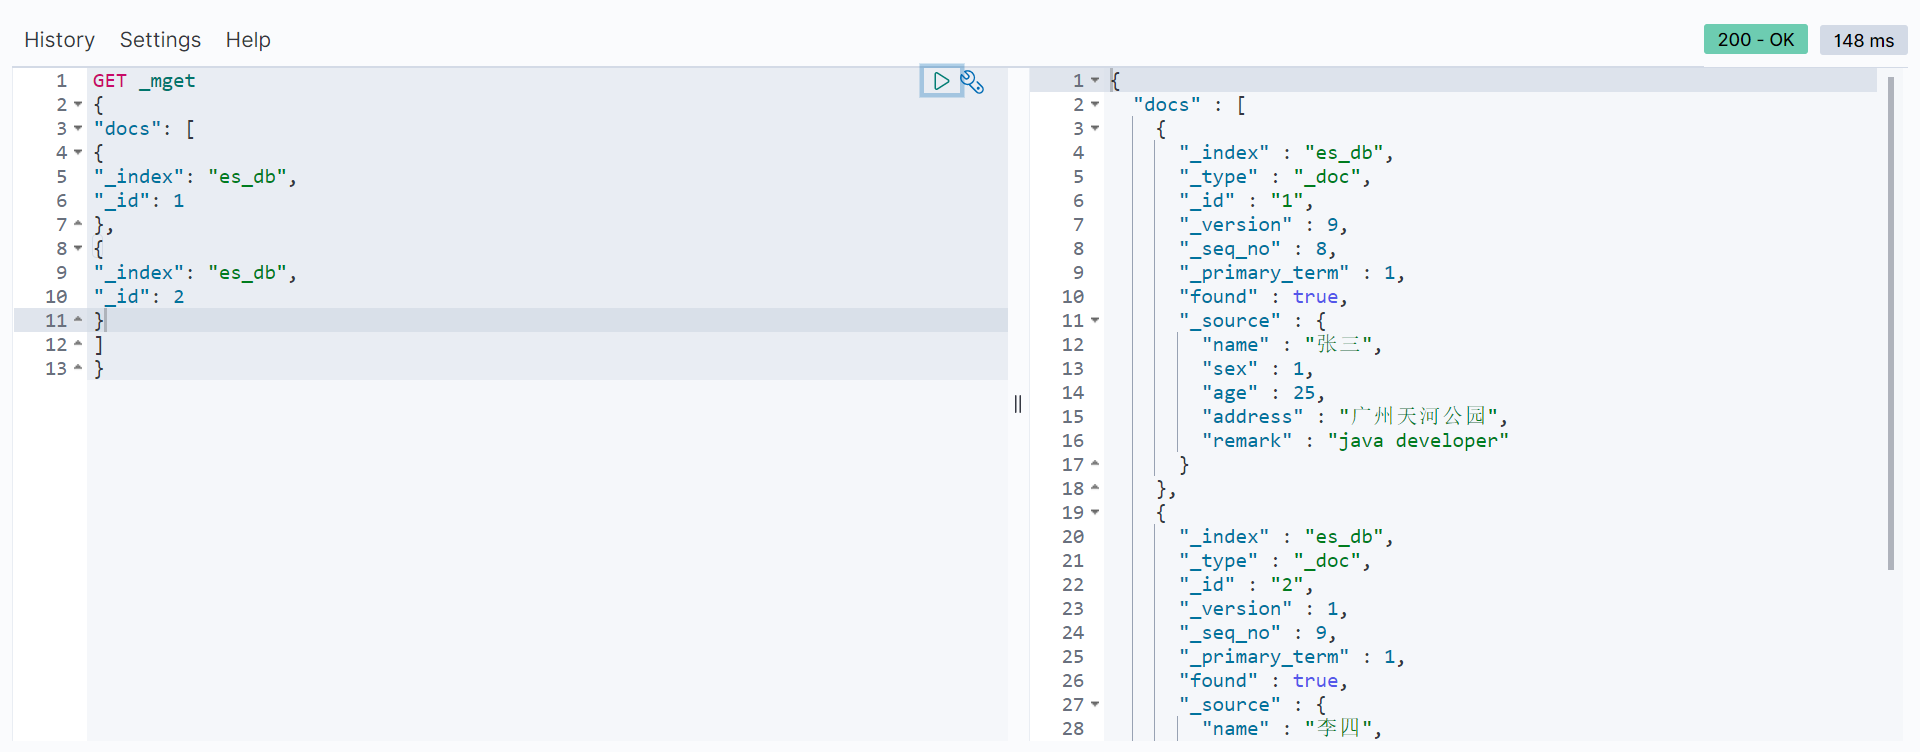Click the "_id": 2 line in request
The height and width of the screenshot is (752, 1920).
139,297
